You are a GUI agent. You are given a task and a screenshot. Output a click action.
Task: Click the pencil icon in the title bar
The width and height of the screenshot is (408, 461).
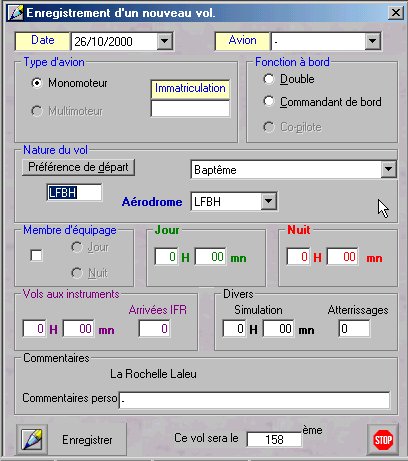pyautogui.click(x=16, y=13)
